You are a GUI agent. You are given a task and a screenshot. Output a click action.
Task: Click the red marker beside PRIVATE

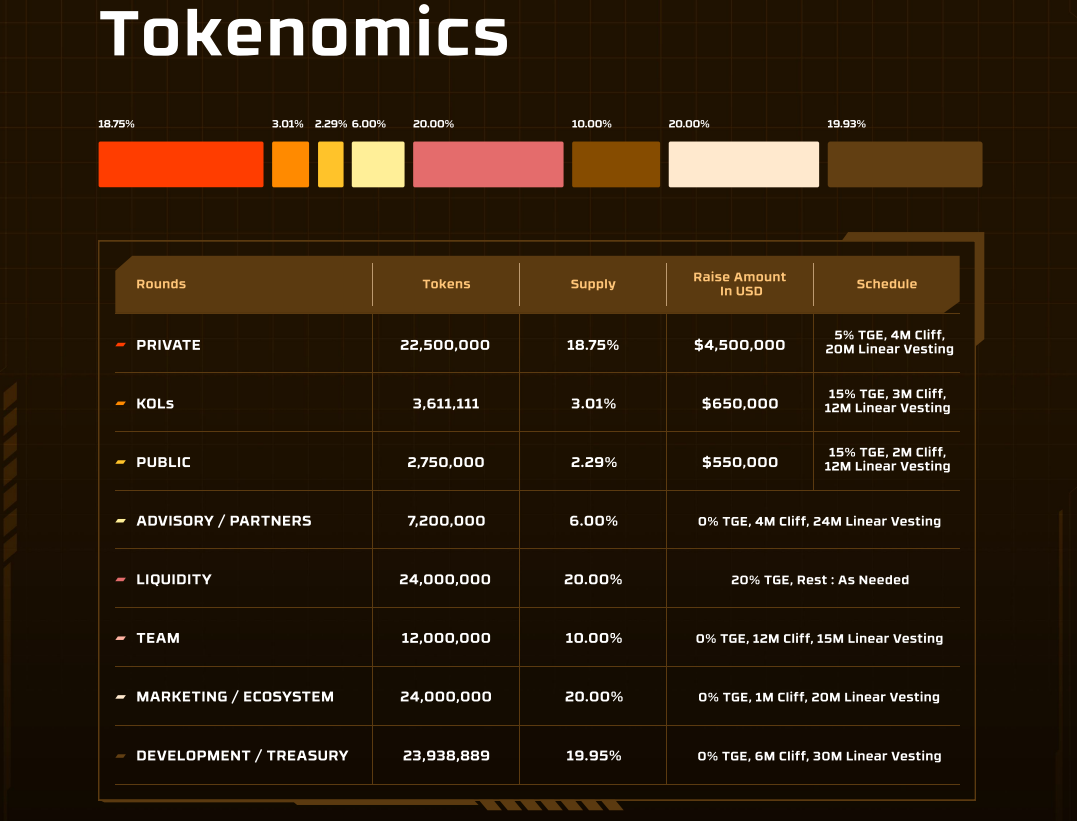point(120,345)
